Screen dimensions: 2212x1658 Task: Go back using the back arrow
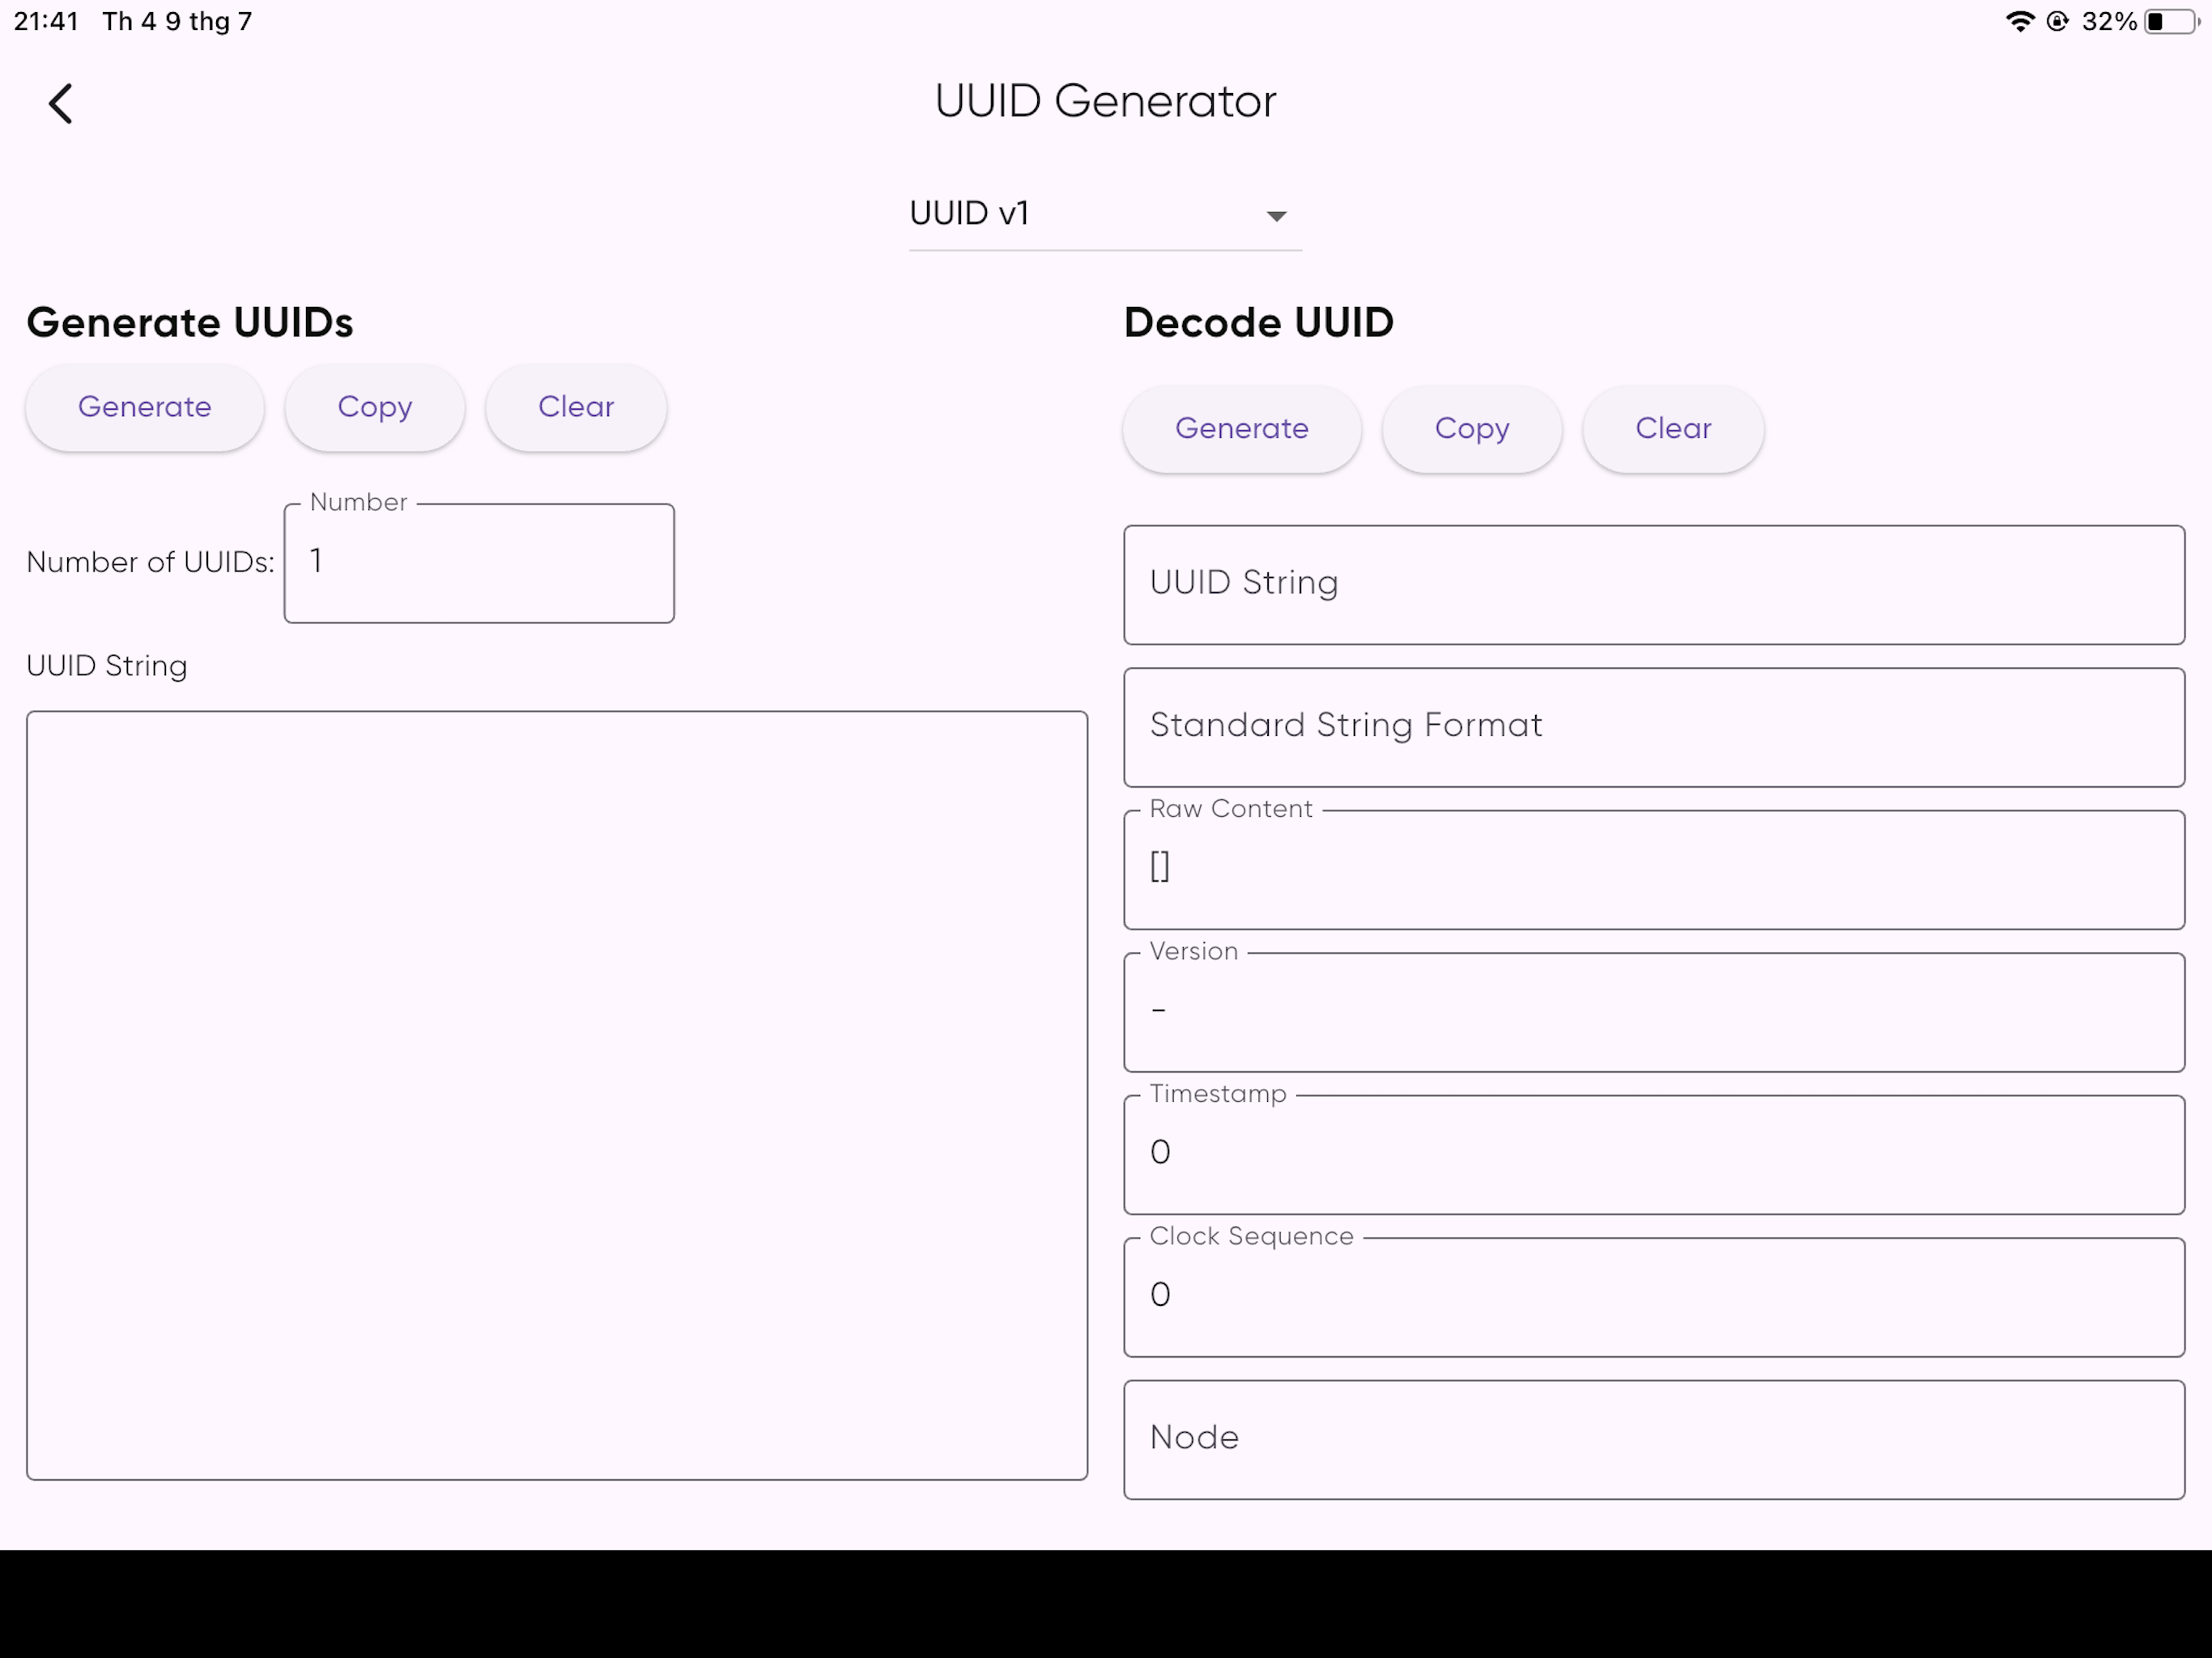[x=61, y=103]
